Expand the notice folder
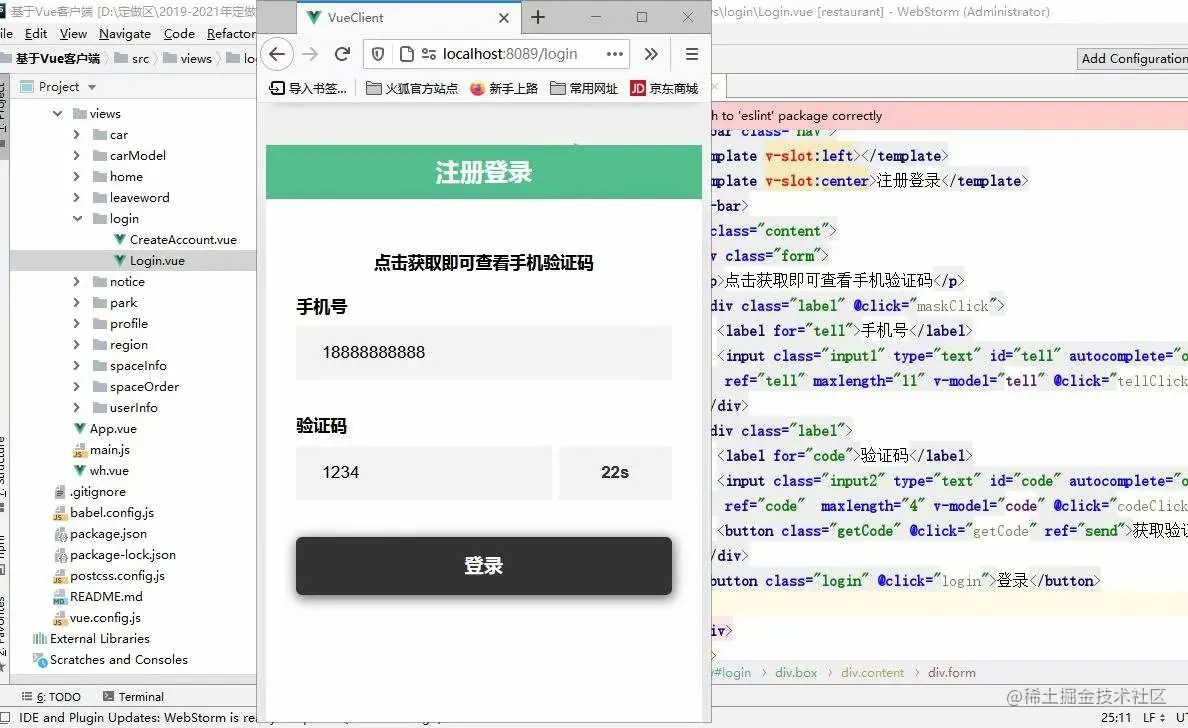This screenshot has width=1188, height=728. (x=77, y=282)
